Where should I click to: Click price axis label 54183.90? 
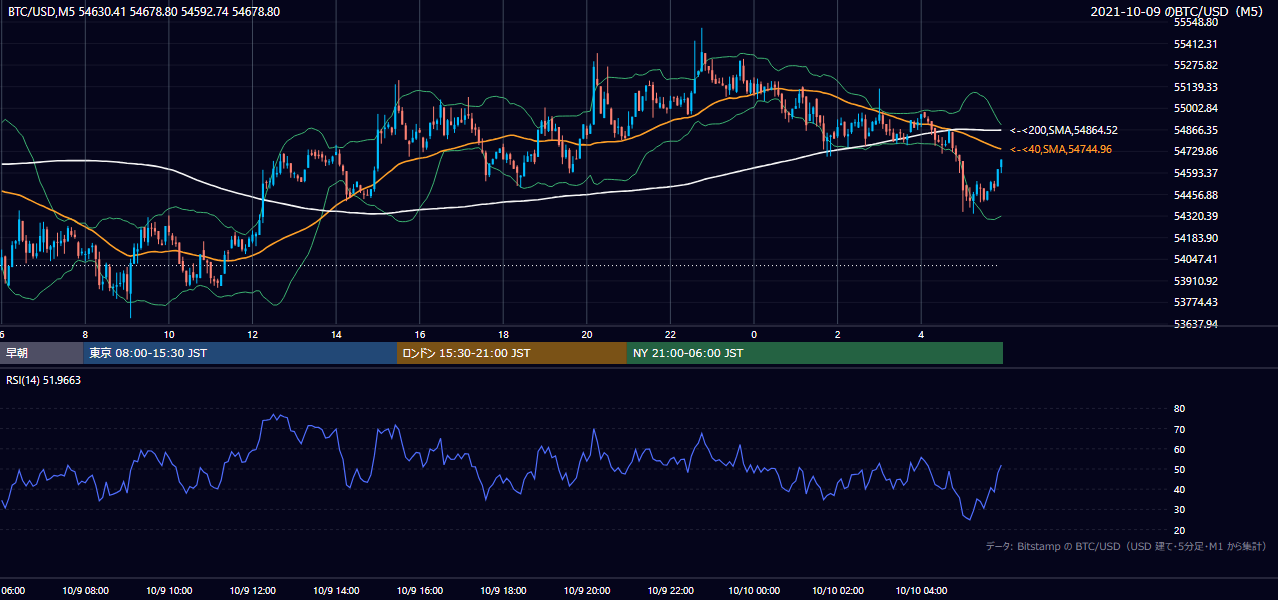[1196, 238]
